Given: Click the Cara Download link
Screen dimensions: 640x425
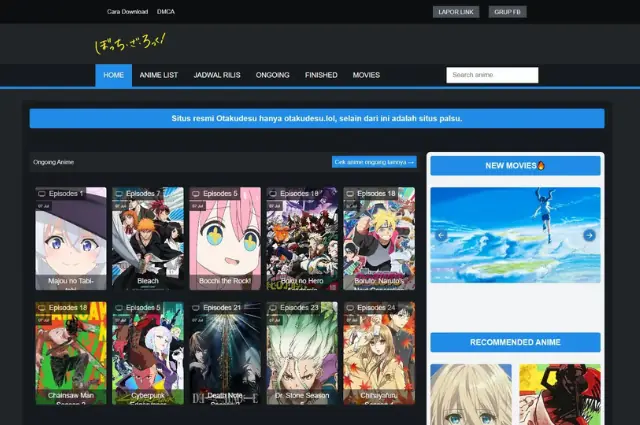Looking at the screenshot, I should (x=127, y=12).
